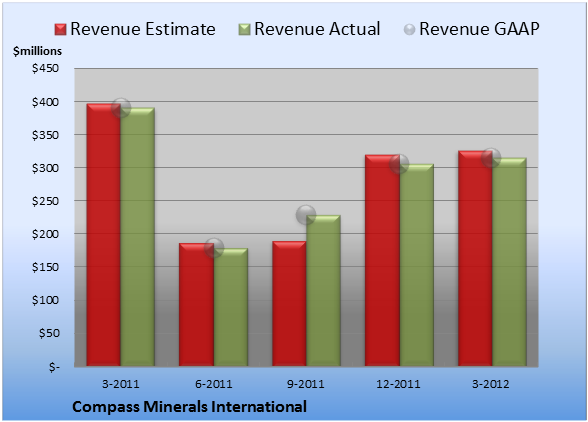Click the '$450' axis value
The width and height of the screenshot is (588, 422).
pos(45,68)
